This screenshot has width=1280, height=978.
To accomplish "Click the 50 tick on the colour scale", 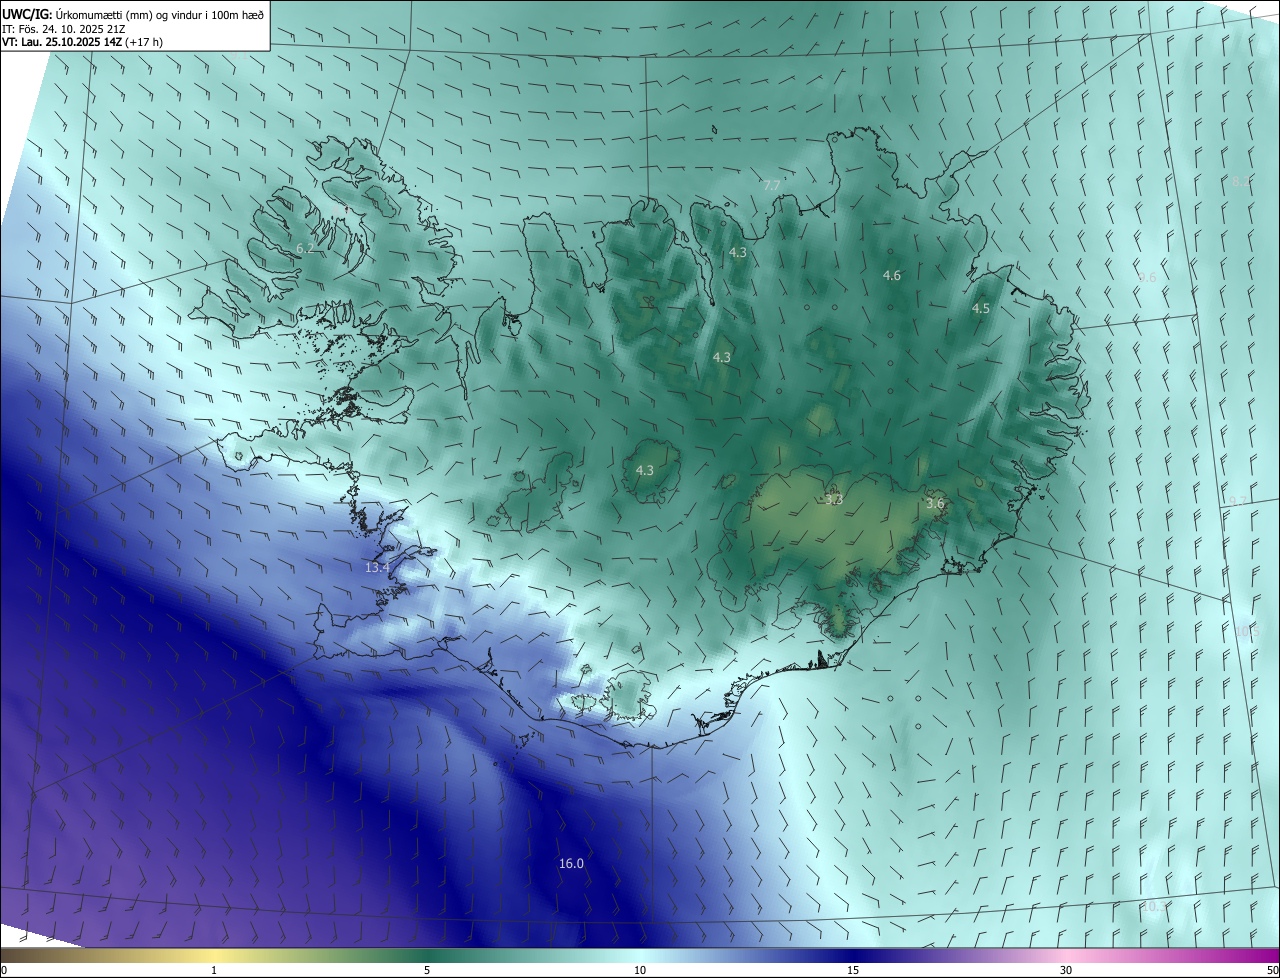I will [1272, 970].
